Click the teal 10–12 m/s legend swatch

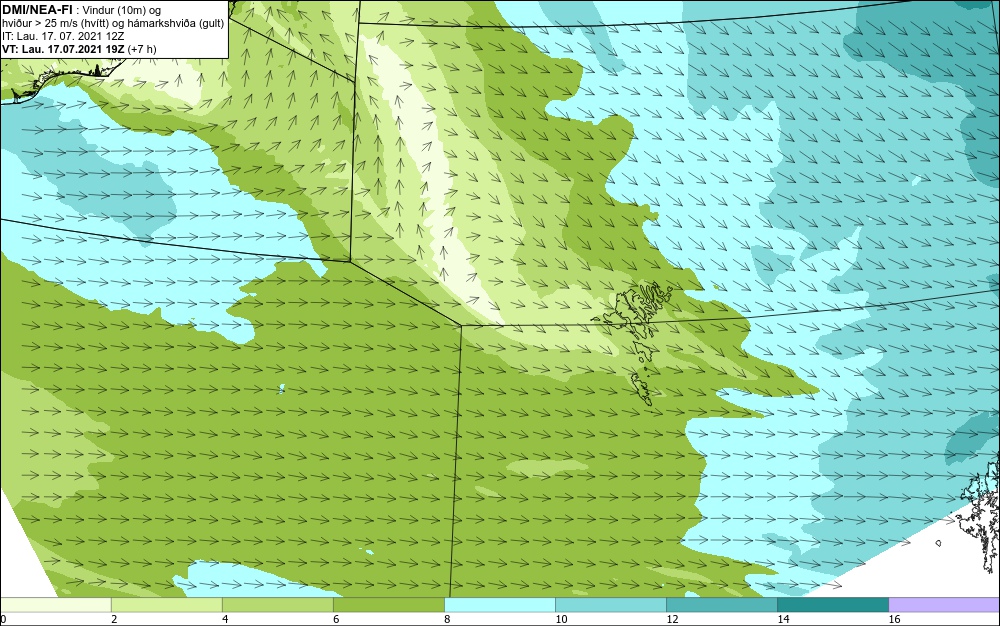click(x=610, y=604)
